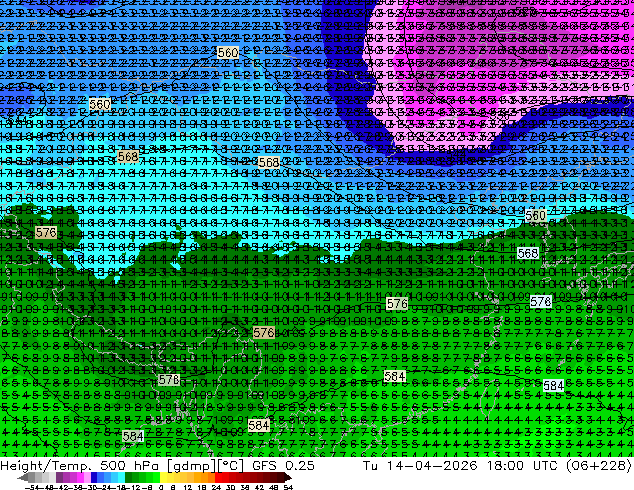Click the 'GFS 0.25' model label
Viewport: 634px width, 490px height.
(283, 465)
